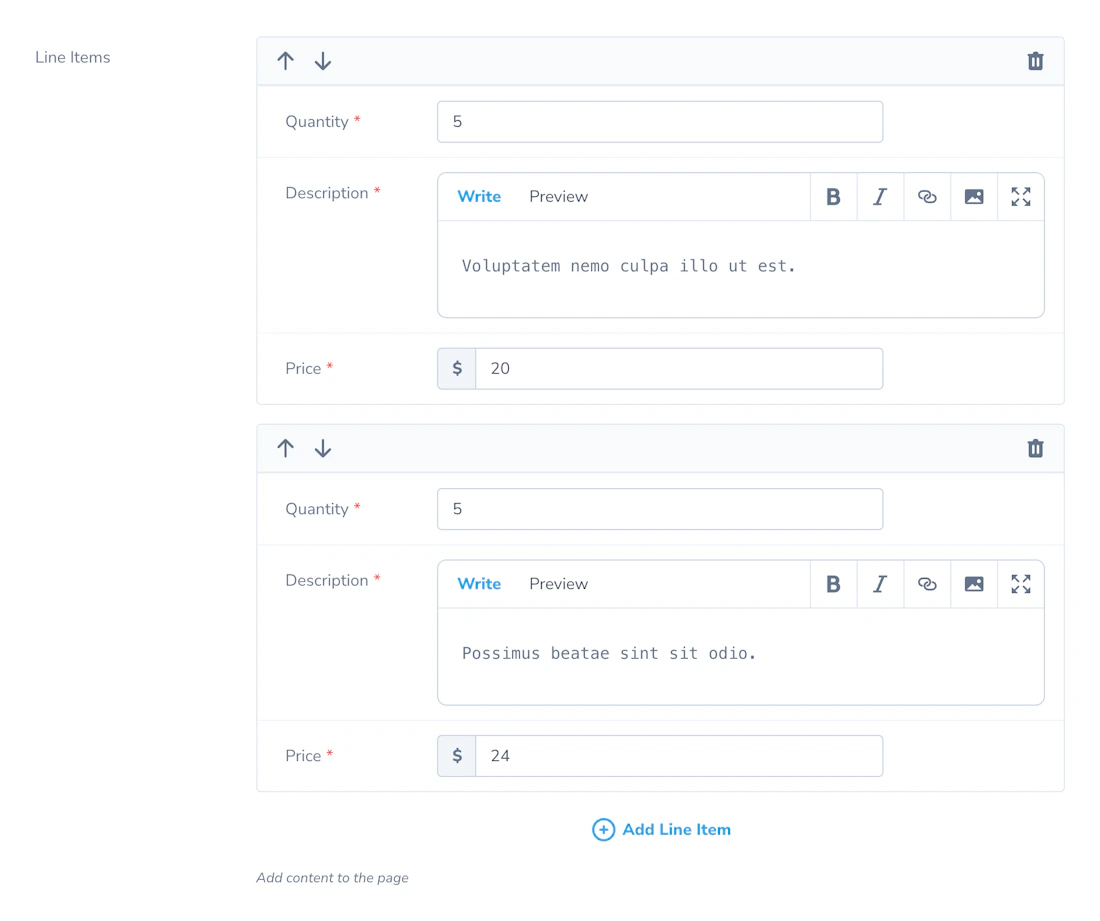1100x921 pixels.
Task: Select the italic icon in second description toolbar
Action: click(x=880, y=584)
